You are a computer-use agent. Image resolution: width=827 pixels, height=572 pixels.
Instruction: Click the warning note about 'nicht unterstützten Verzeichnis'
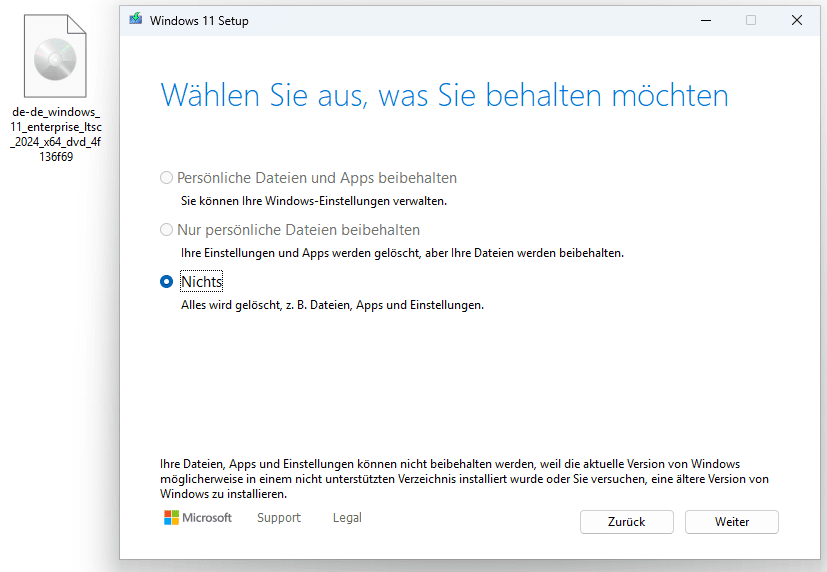pos(464,479)
